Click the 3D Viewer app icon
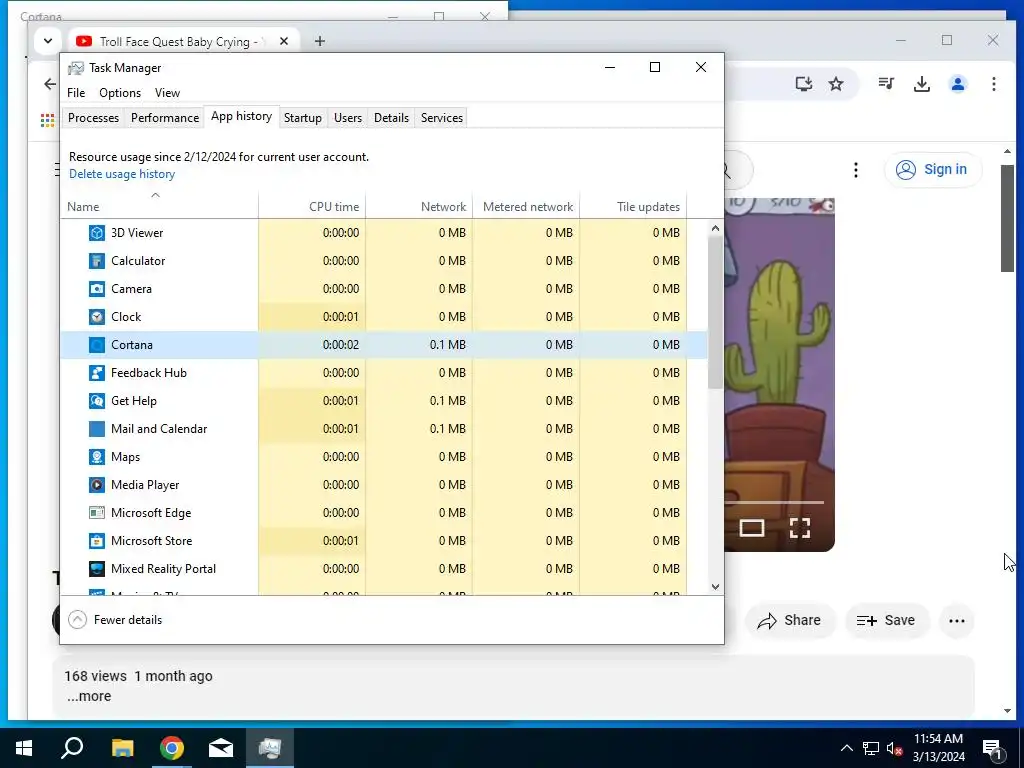This screenshot has height=768, width=1024. click(x=97, y=232)
